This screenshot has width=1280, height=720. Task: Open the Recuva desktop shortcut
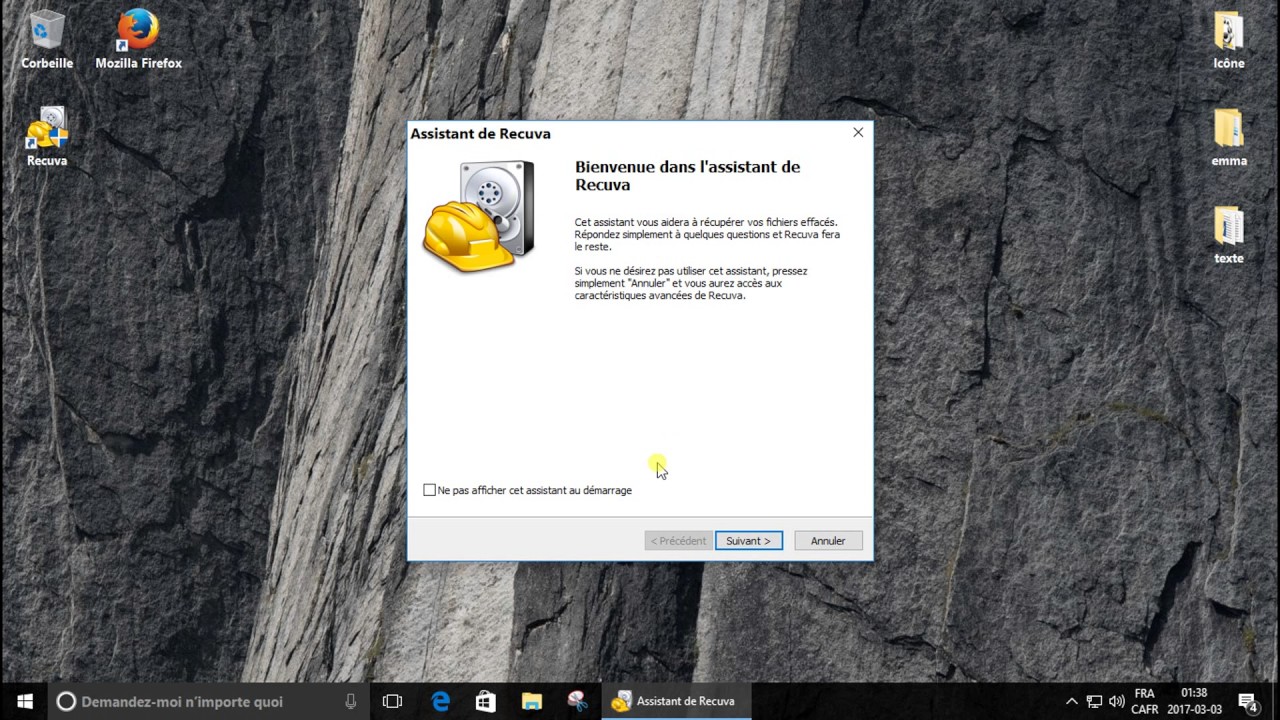[47, 137]
